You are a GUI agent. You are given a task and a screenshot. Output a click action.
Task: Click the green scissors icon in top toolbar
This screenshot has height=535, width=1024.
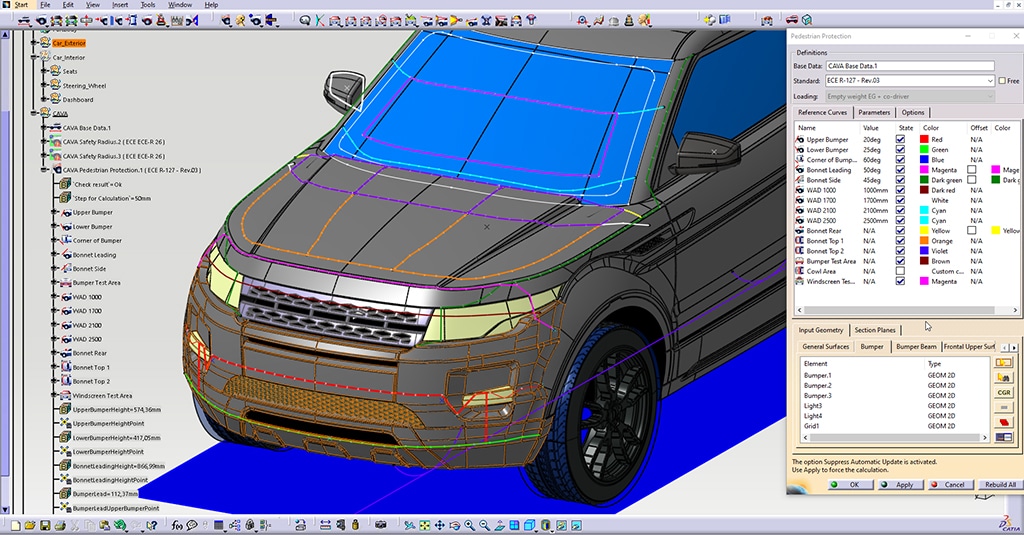[x=319, y=20]
